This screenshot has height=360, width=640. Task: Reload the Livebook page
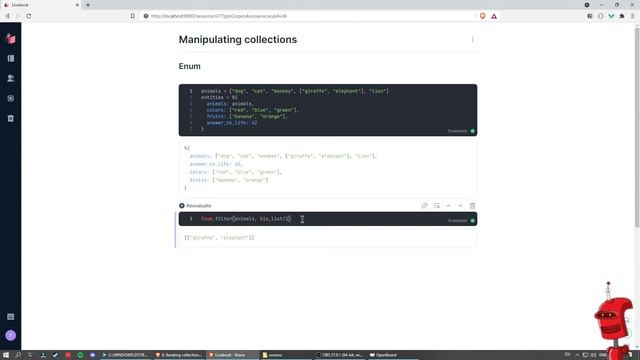(29, 16)
